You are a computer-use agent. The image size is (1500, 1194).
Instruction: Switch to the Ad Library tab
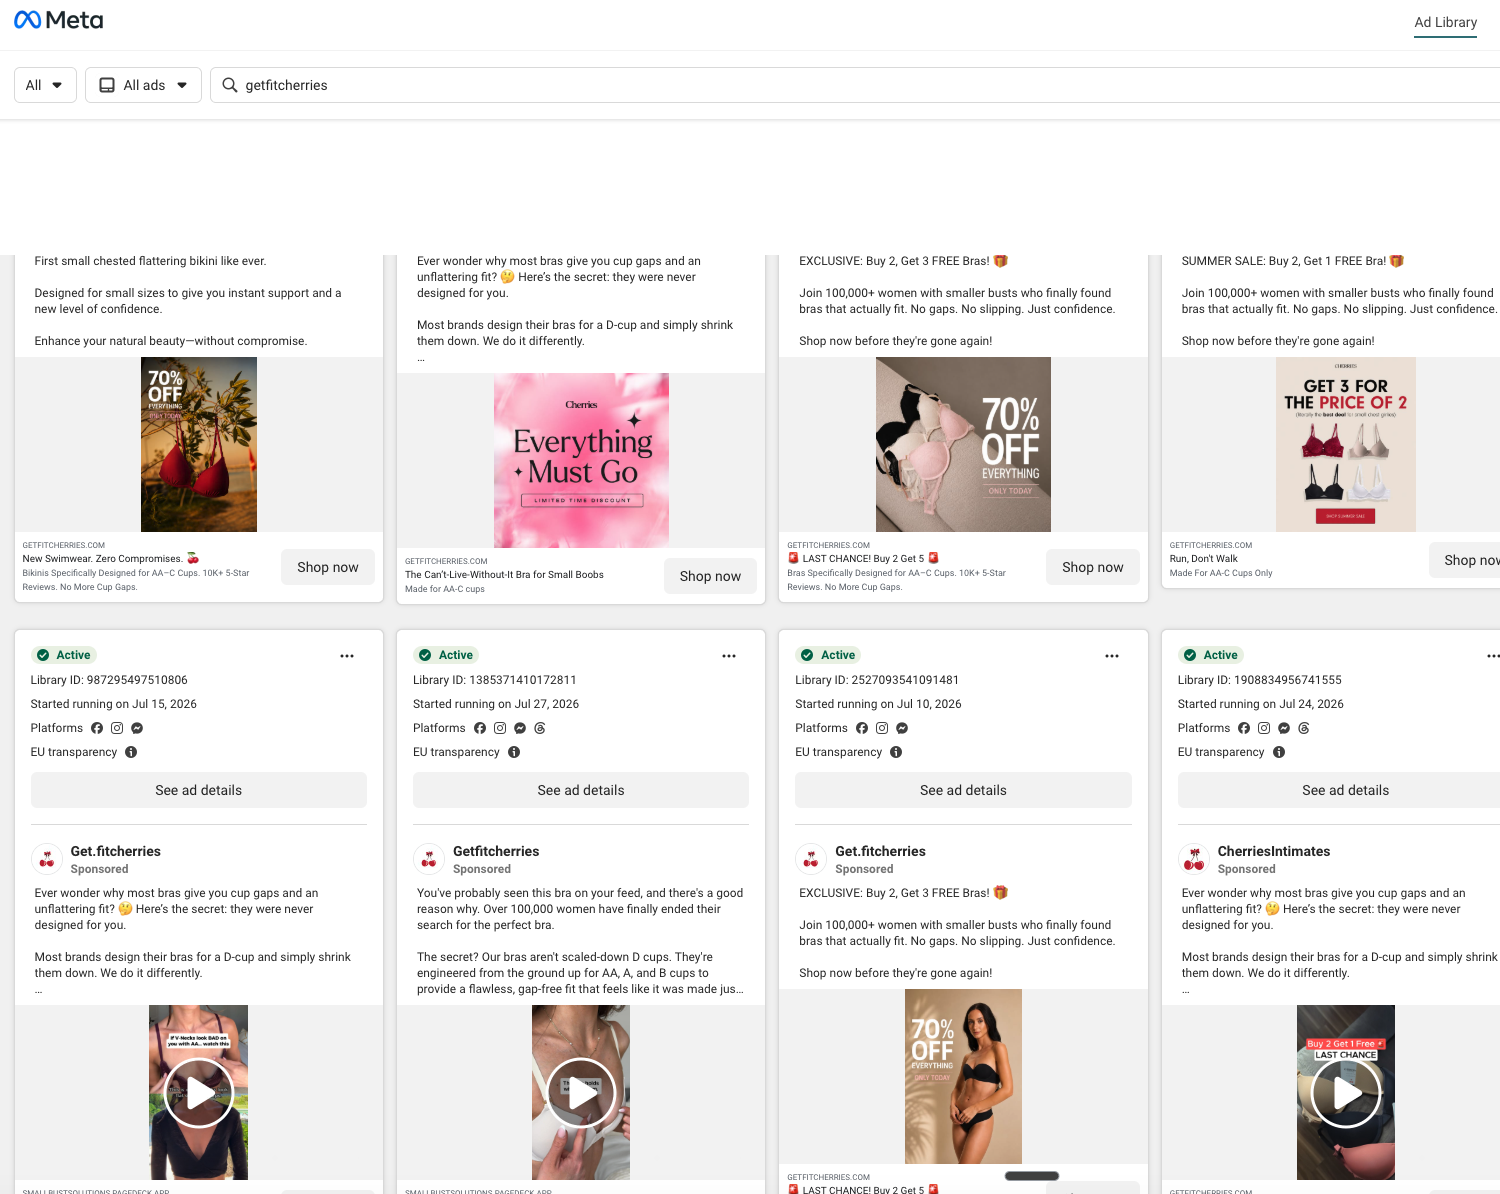(x=1445, y=22)
